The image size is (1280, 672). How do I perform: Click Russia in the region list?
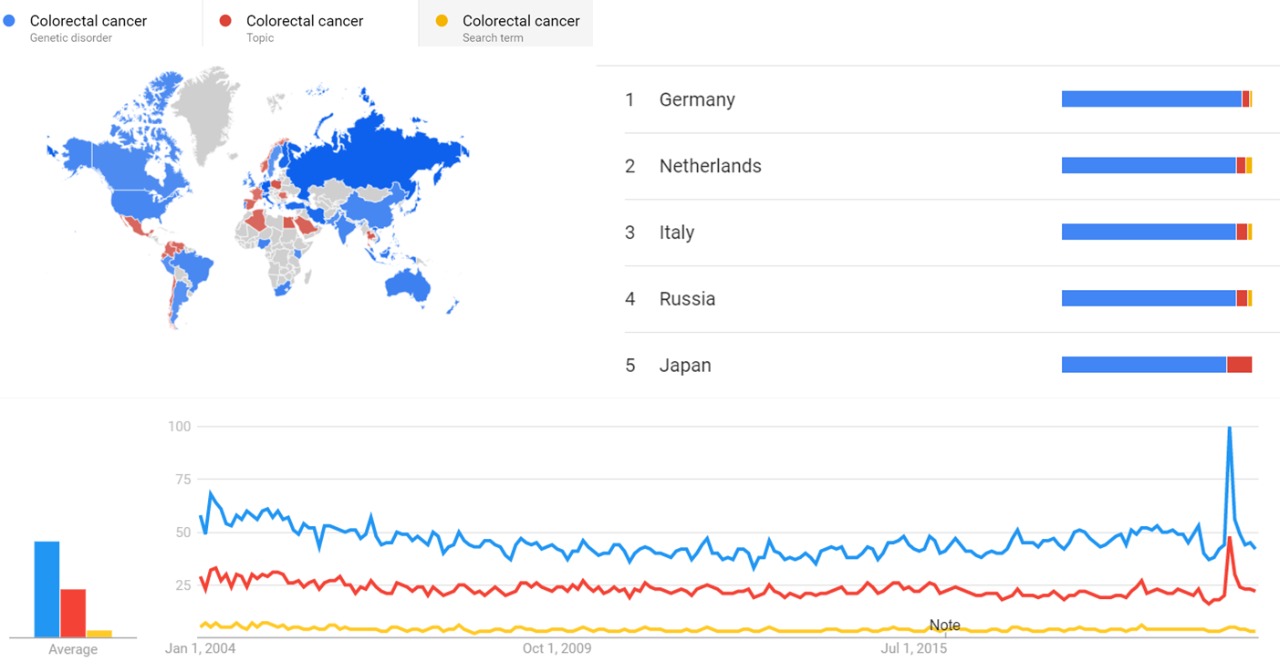point(687,299)
